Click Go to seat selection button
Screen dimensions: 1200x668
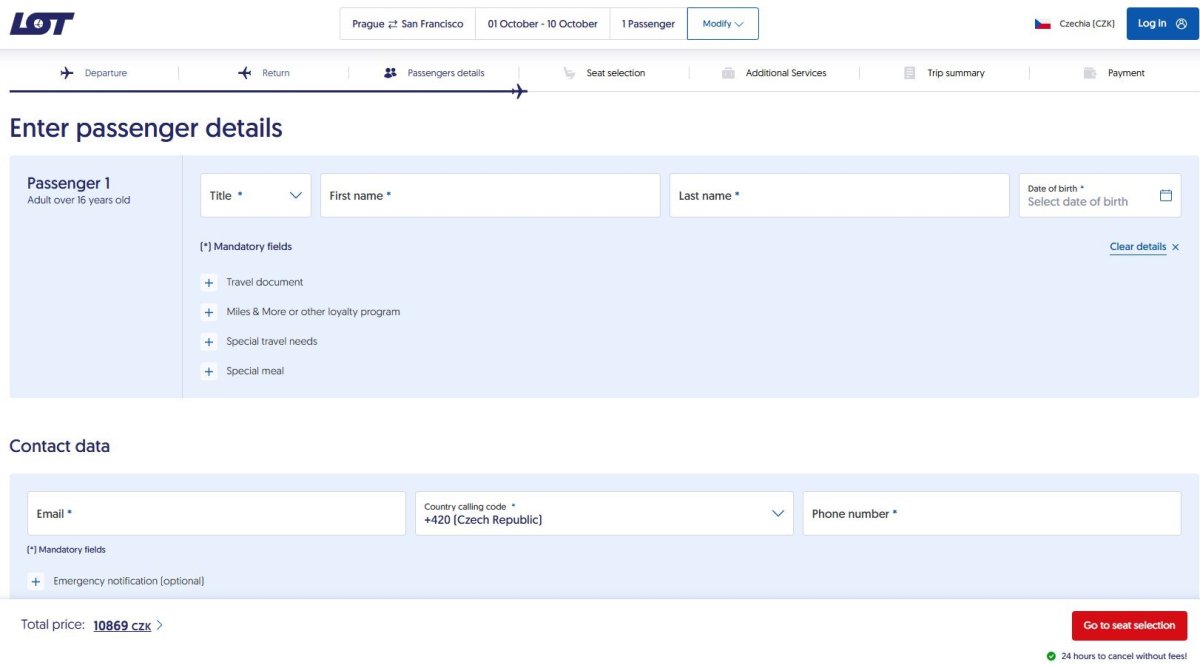tap(1129, 626)
